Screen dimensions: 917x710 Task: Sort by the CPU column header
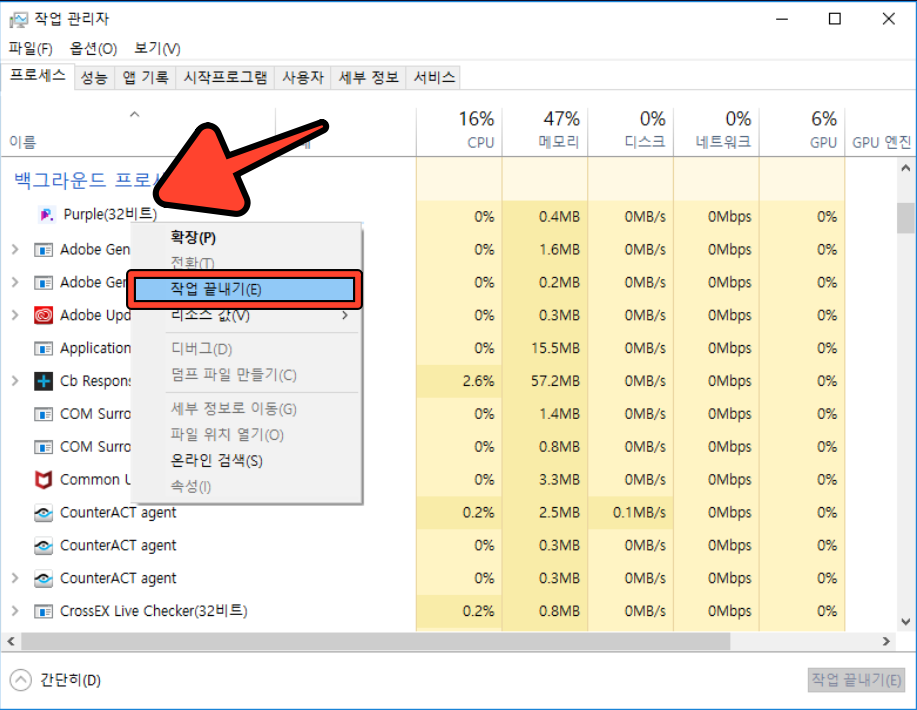tap(459, 132)
